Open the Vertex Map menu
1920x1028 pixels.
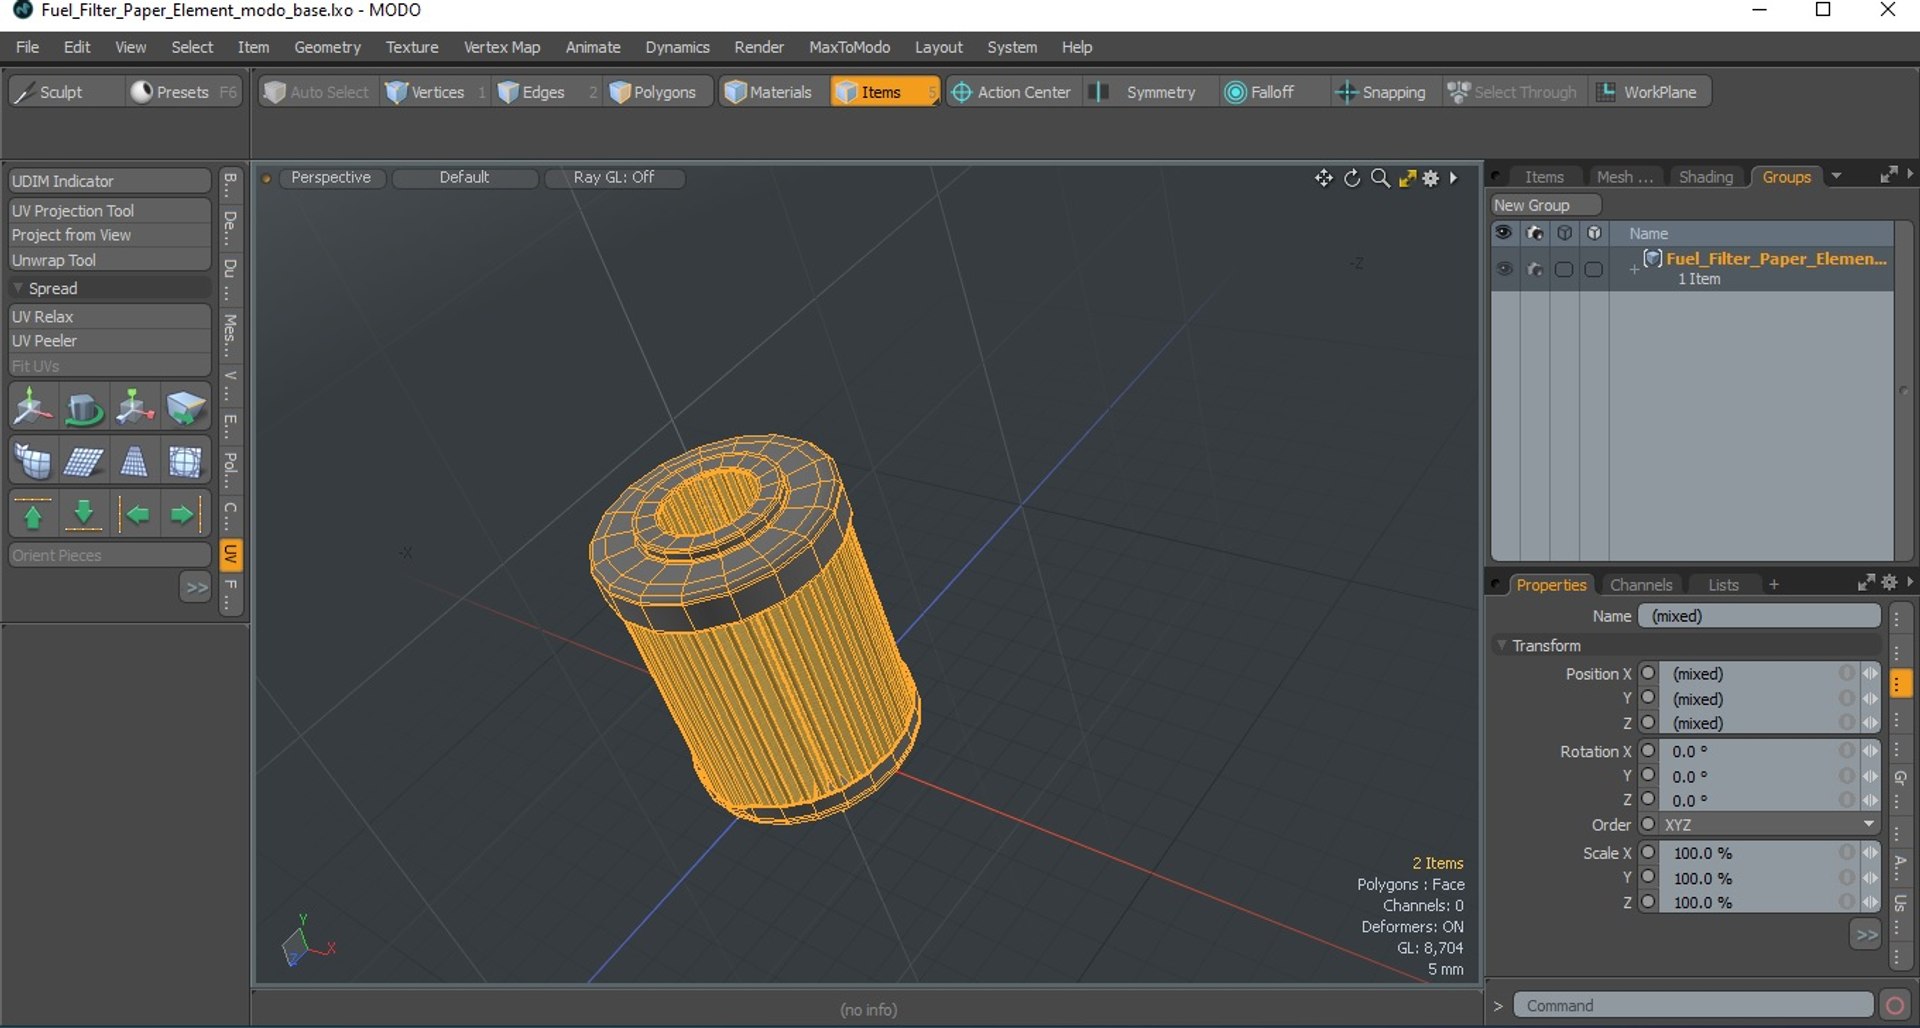coord(501,47)
